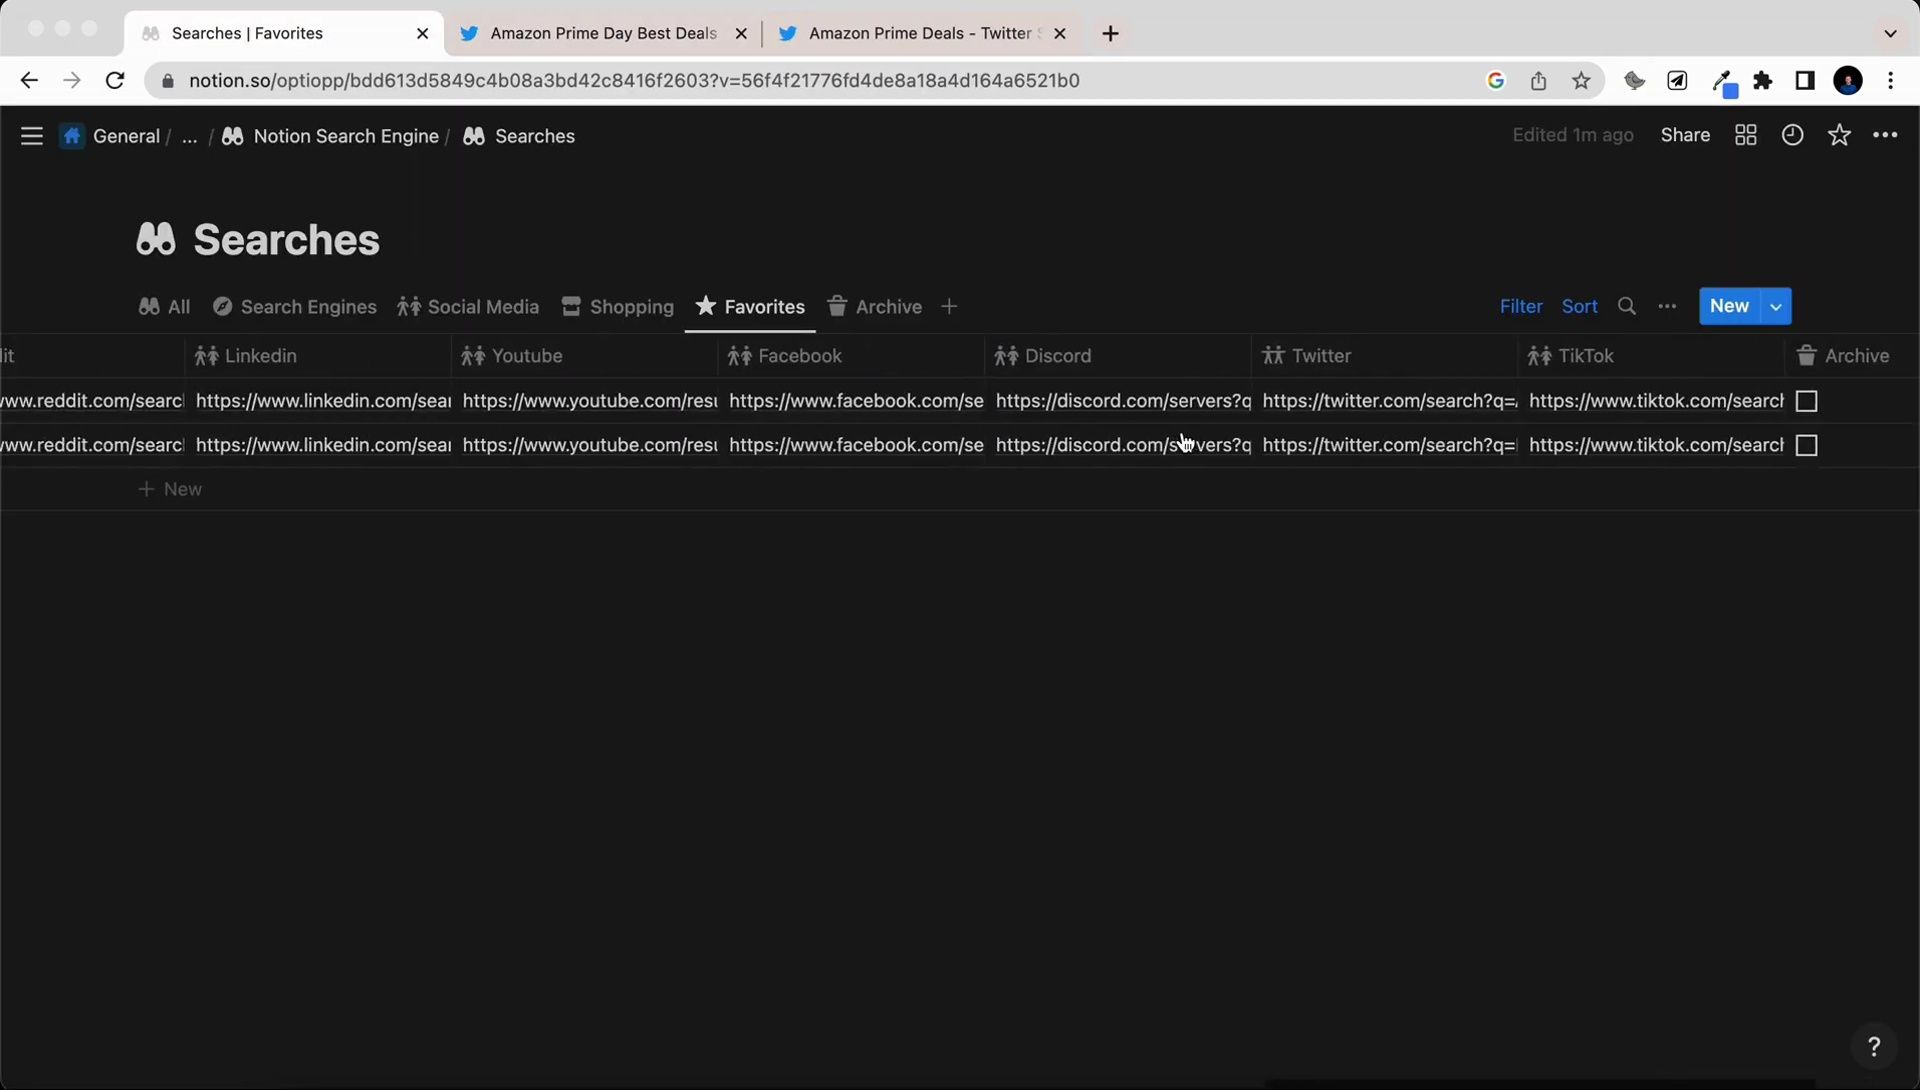This screenshot has height=1090, width=1920.
Task: Close the first Amazon Prime Day Twitter tab
Action: tap(741, 33)
